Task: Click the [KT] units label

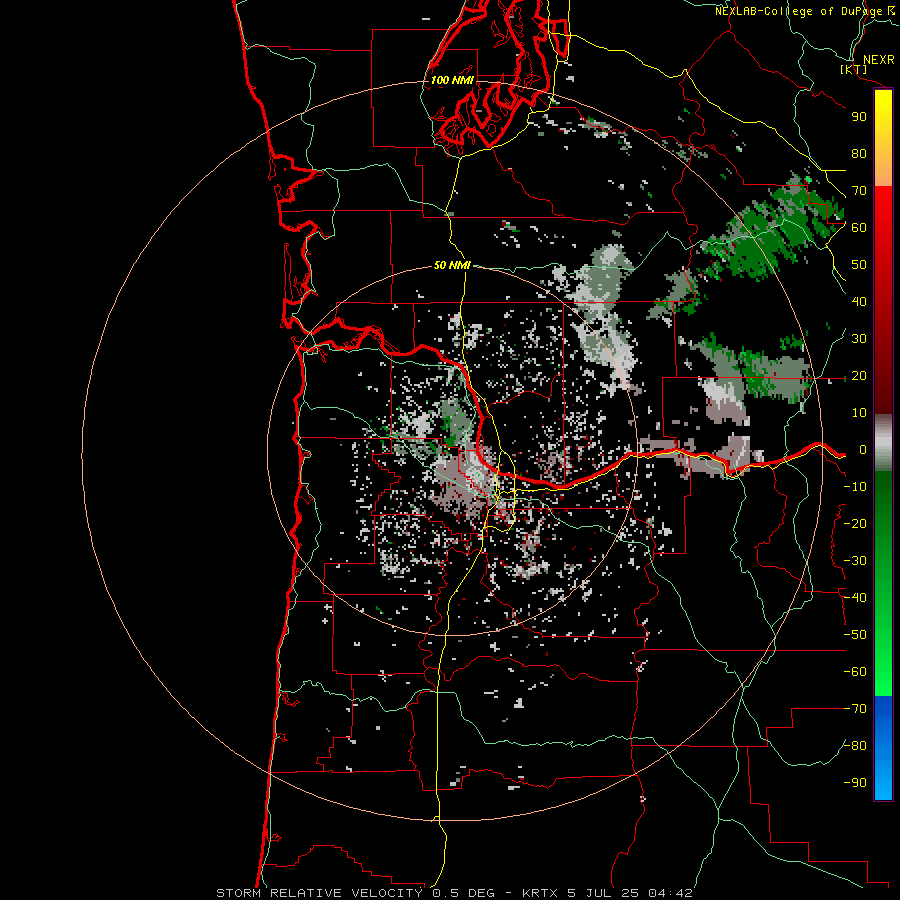Action: pos(854,69)
